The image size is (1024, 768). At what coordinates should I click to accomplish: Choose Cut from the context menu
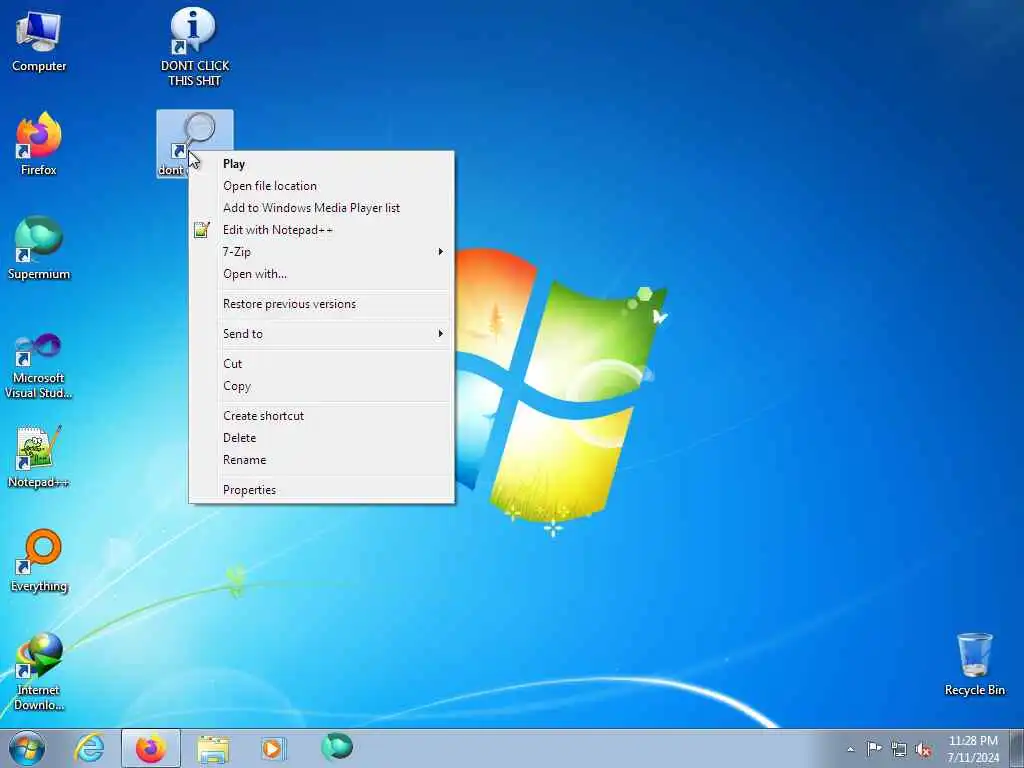tap(321, 364)
